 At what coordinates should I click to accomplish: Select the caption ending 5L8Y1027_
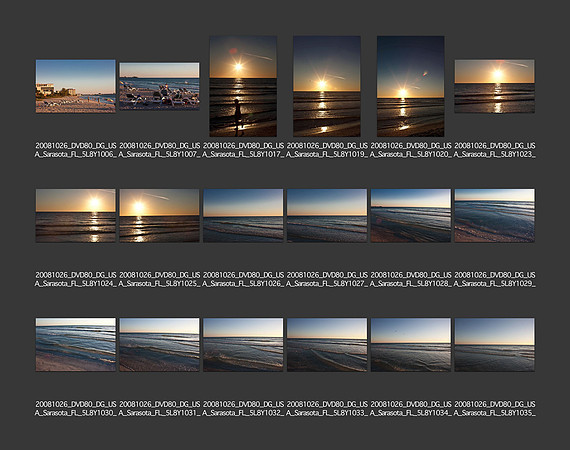point(327,279)
